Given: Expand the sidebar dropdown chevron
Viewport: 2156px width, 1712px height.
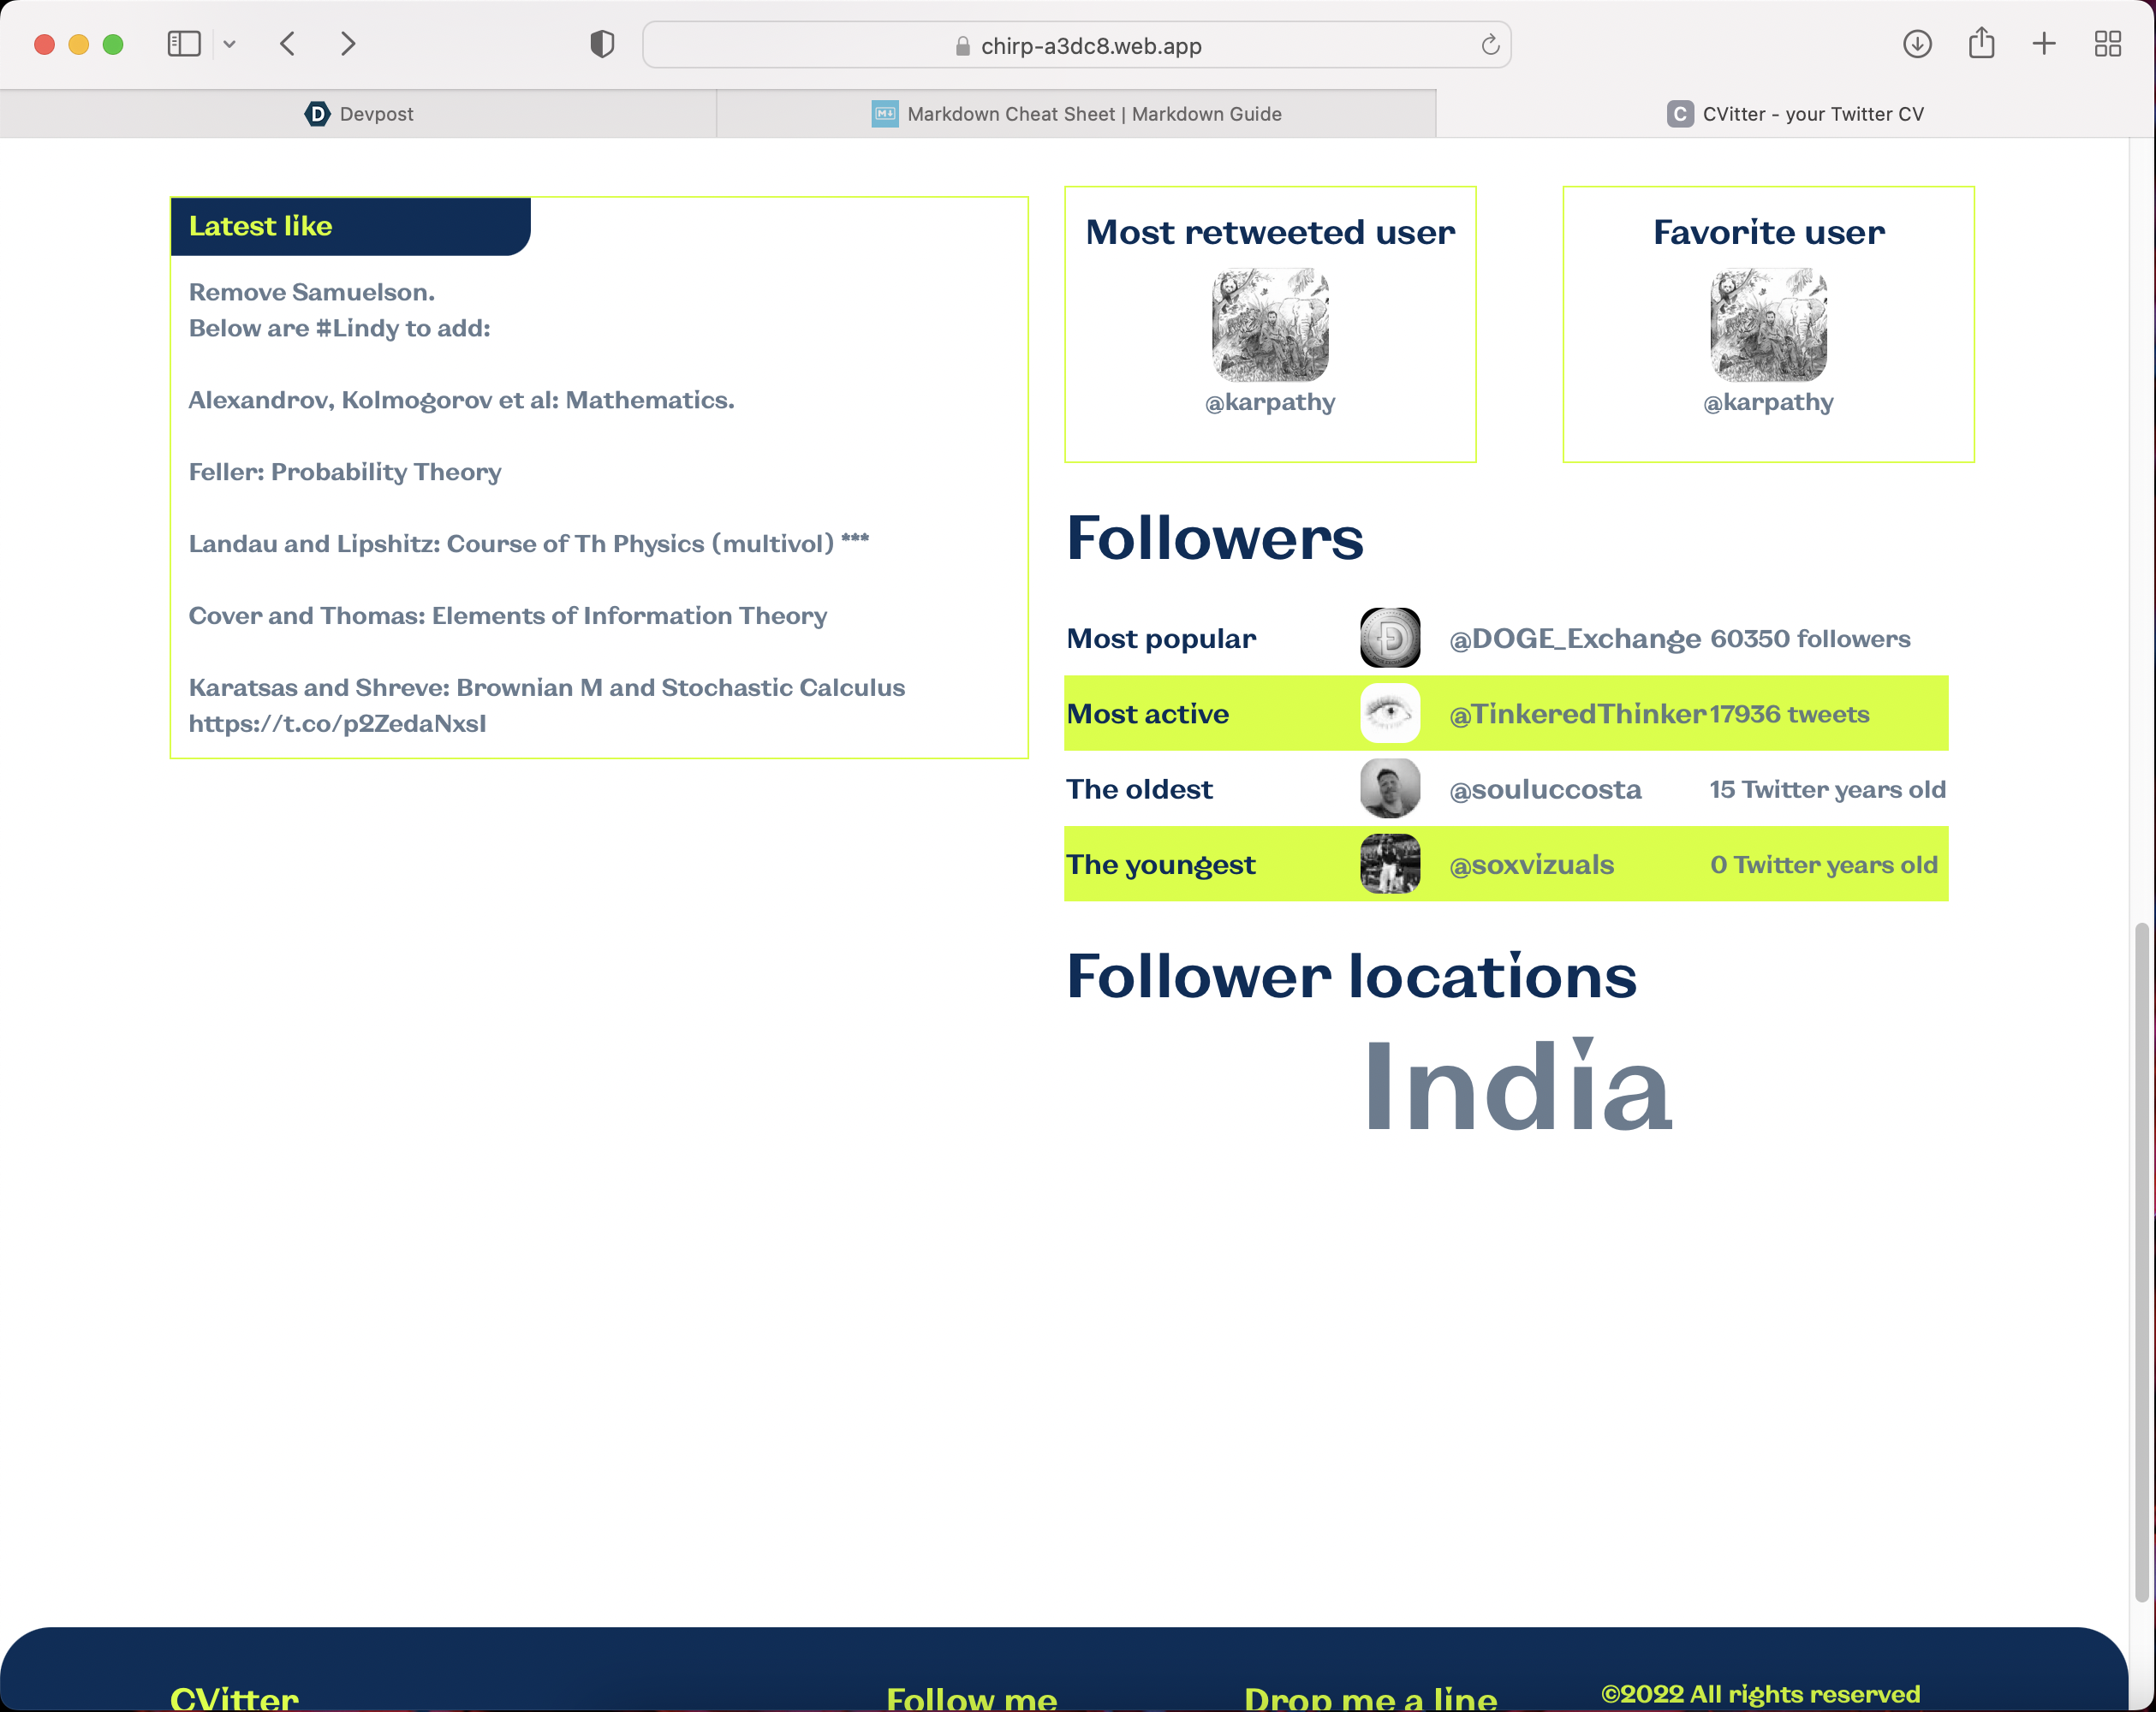Looking at the screenshot, I should click(229, 44).
